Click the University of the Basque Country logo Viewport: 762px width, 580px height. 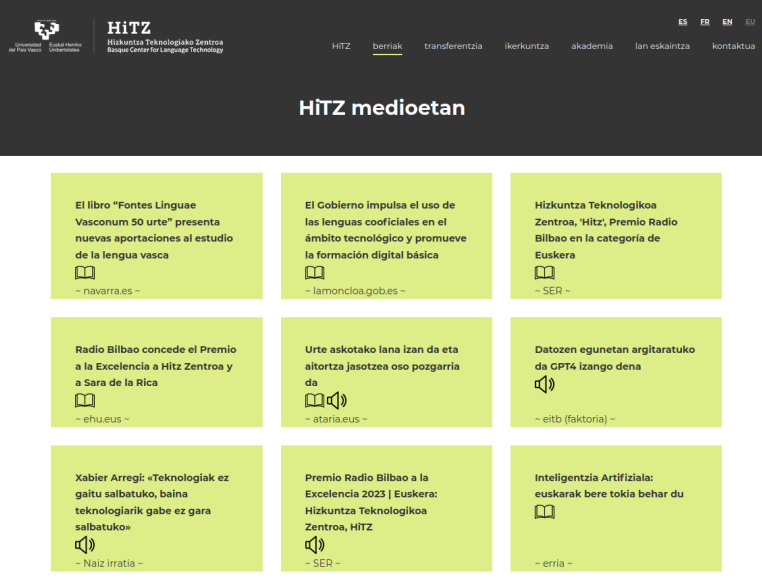coord(45,36)
